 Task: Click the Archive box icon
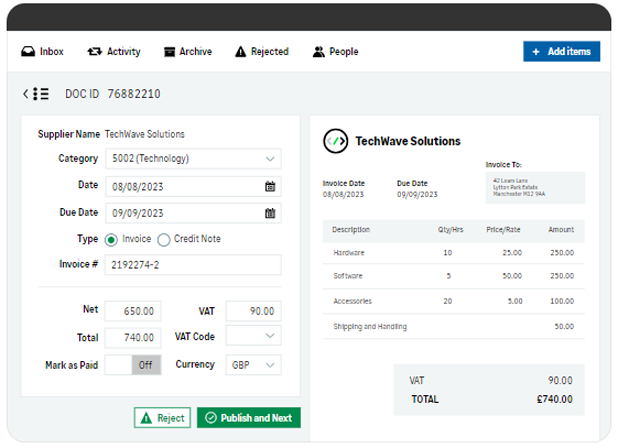[169, 52]
